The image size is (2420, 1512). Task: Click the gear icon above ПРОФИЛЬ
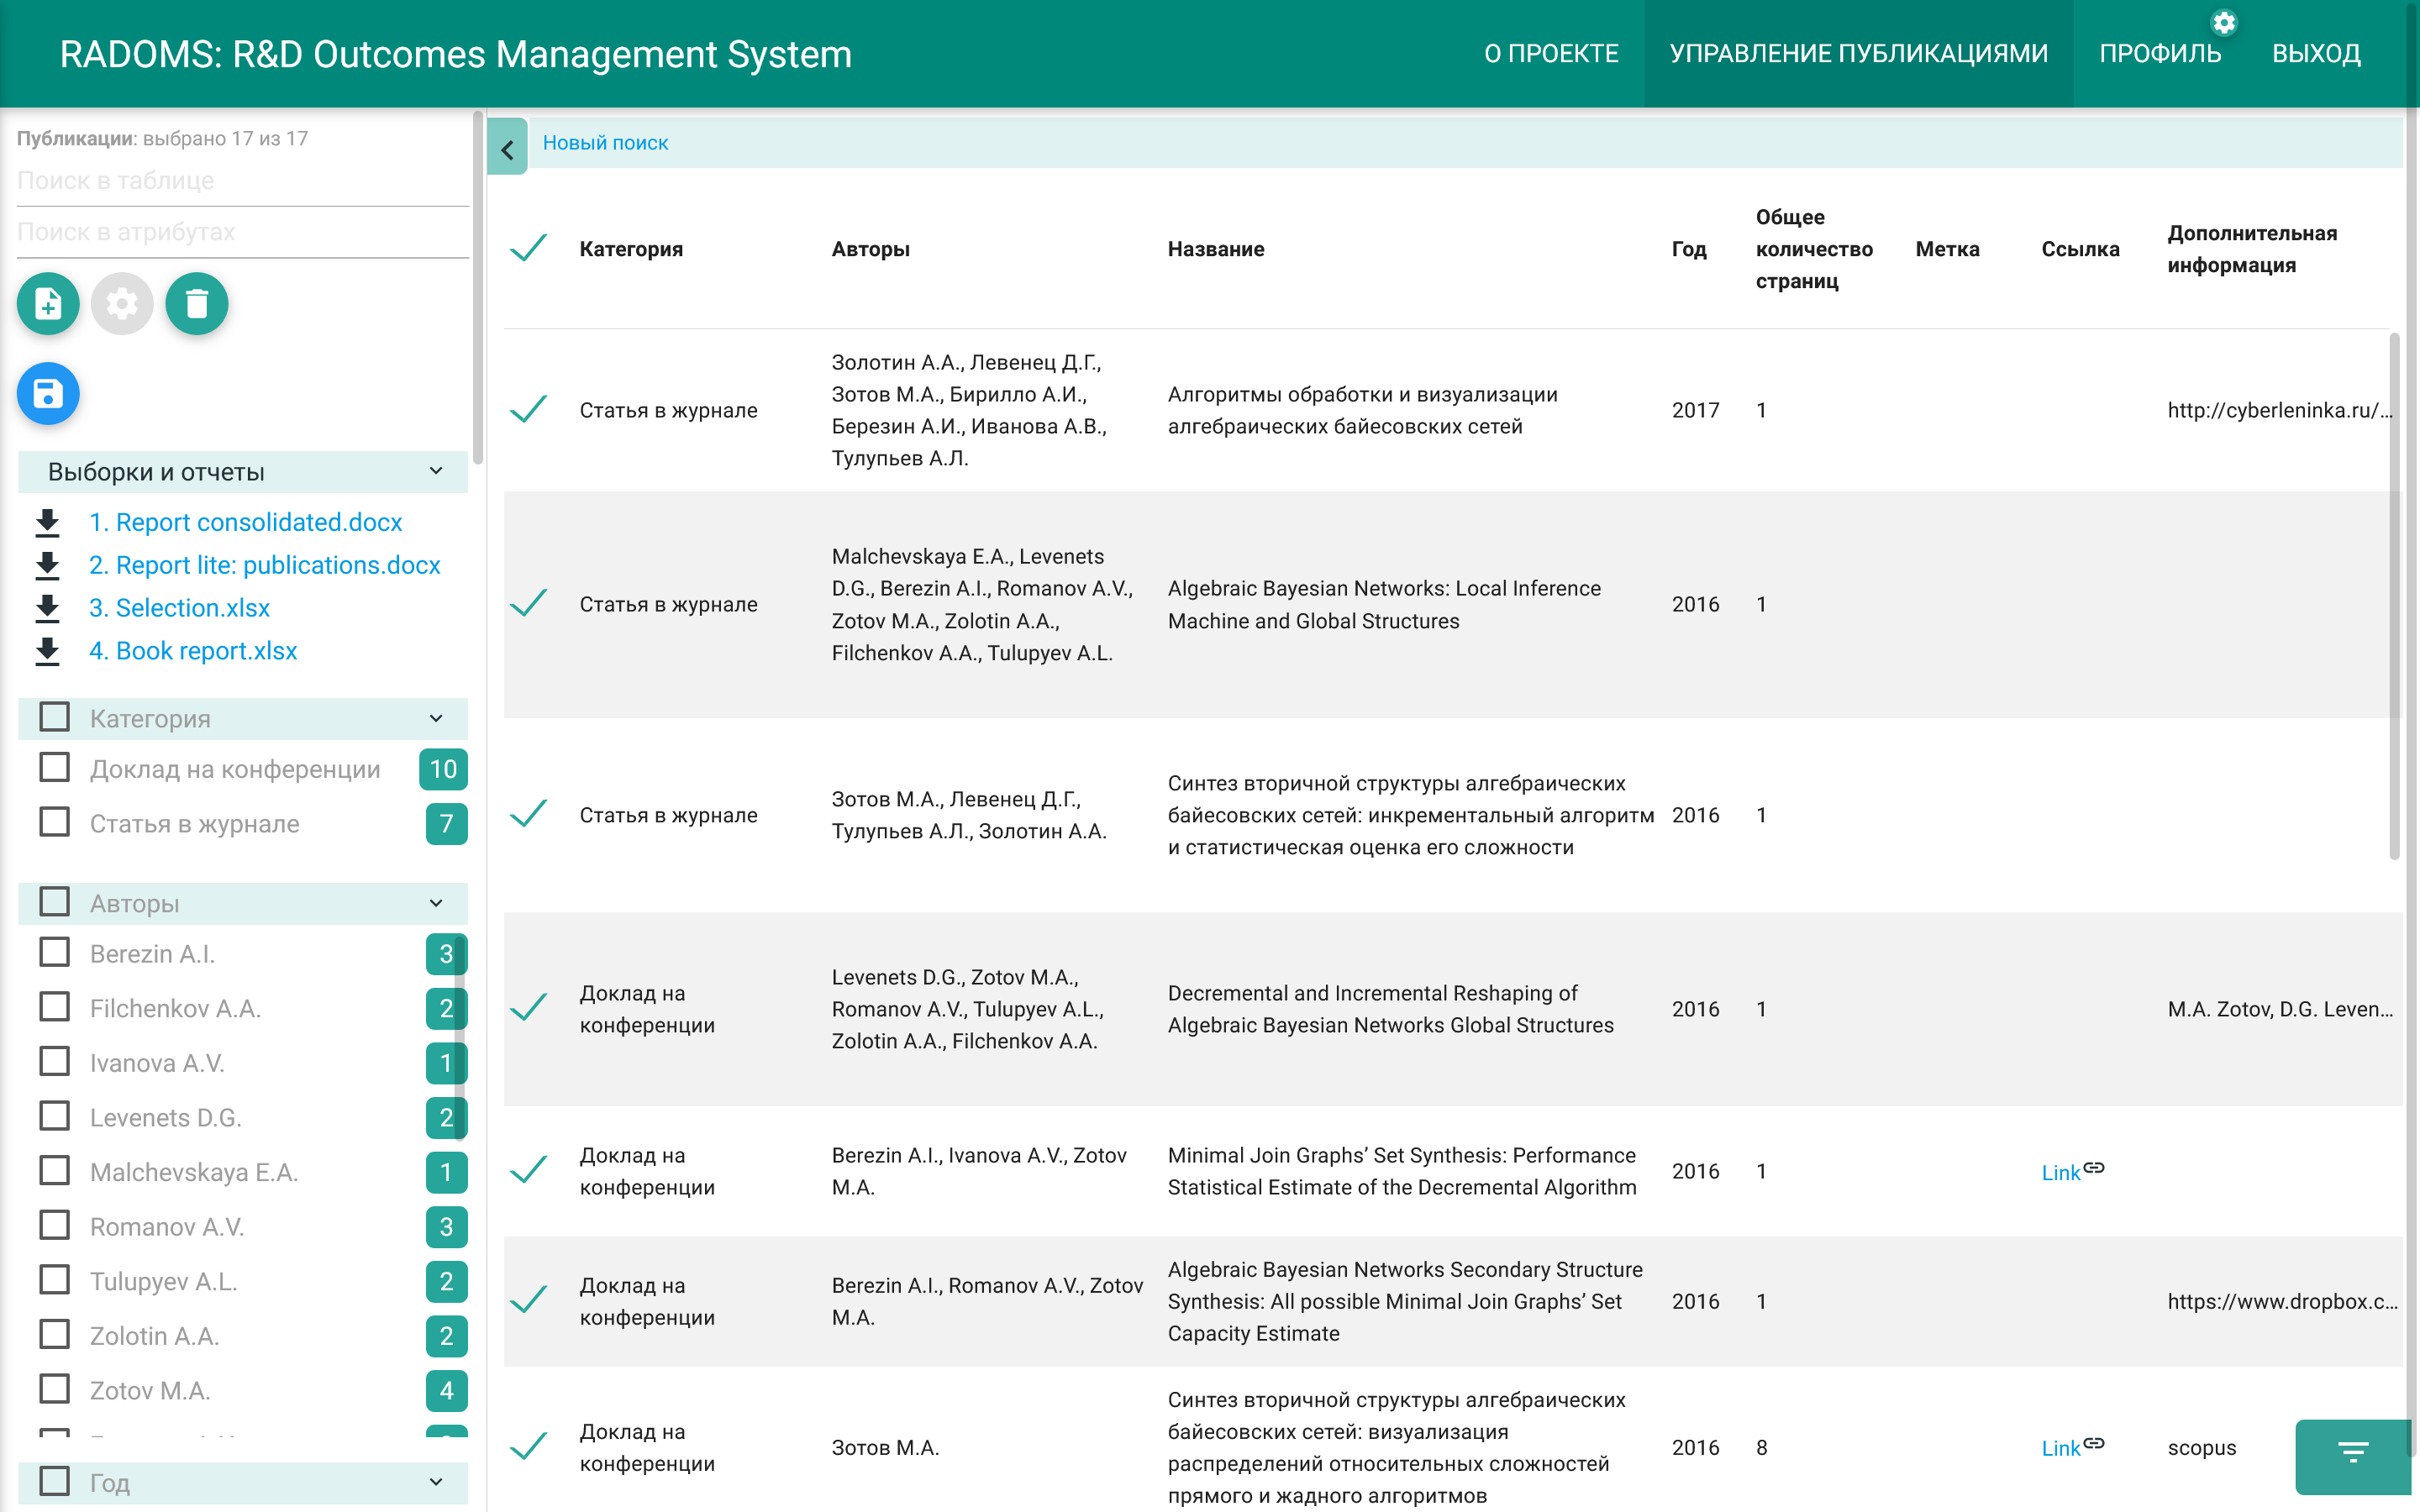[2224, 22]
